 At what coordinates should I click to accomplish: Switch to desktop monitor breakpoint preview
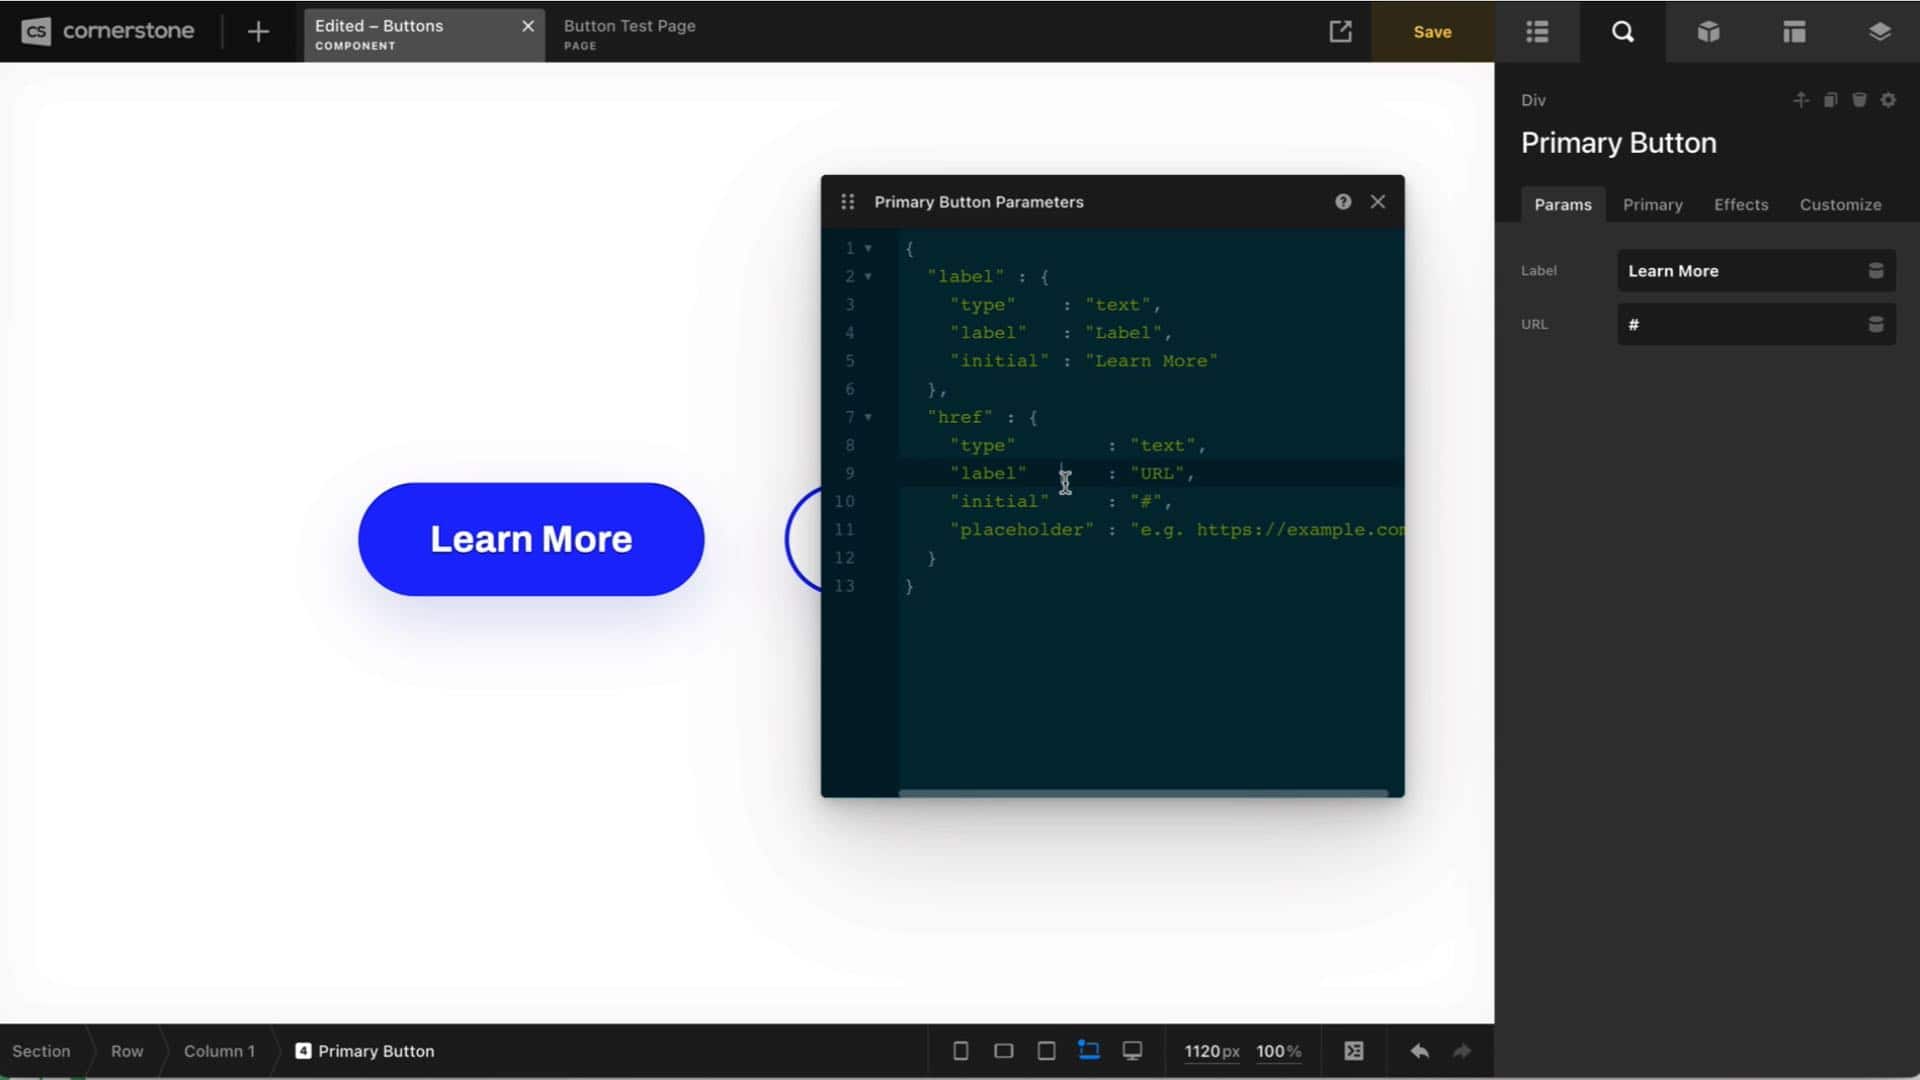point(1132,1051)
